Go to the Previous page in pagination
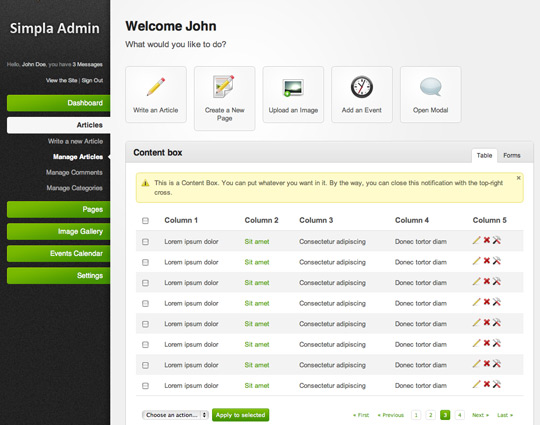Viewport: 540px width, 425px height. (391, 415)
